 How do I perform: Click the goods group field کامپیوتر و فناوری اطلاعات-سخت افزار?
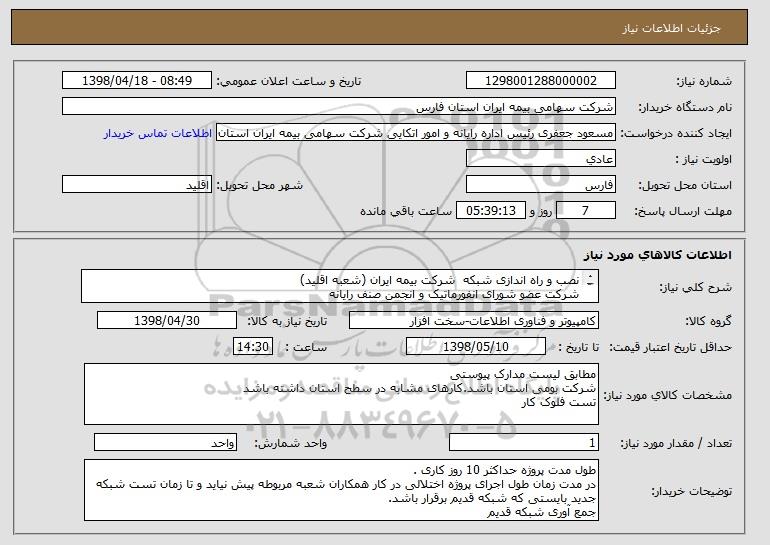click(474, 321)
